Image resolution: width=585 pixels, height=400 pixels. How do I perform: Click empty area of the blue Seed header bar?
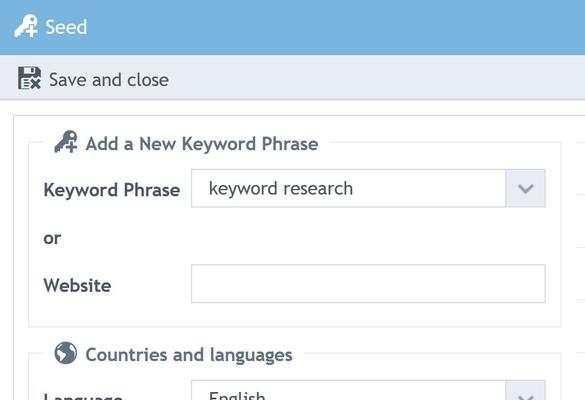click(336, 27)
